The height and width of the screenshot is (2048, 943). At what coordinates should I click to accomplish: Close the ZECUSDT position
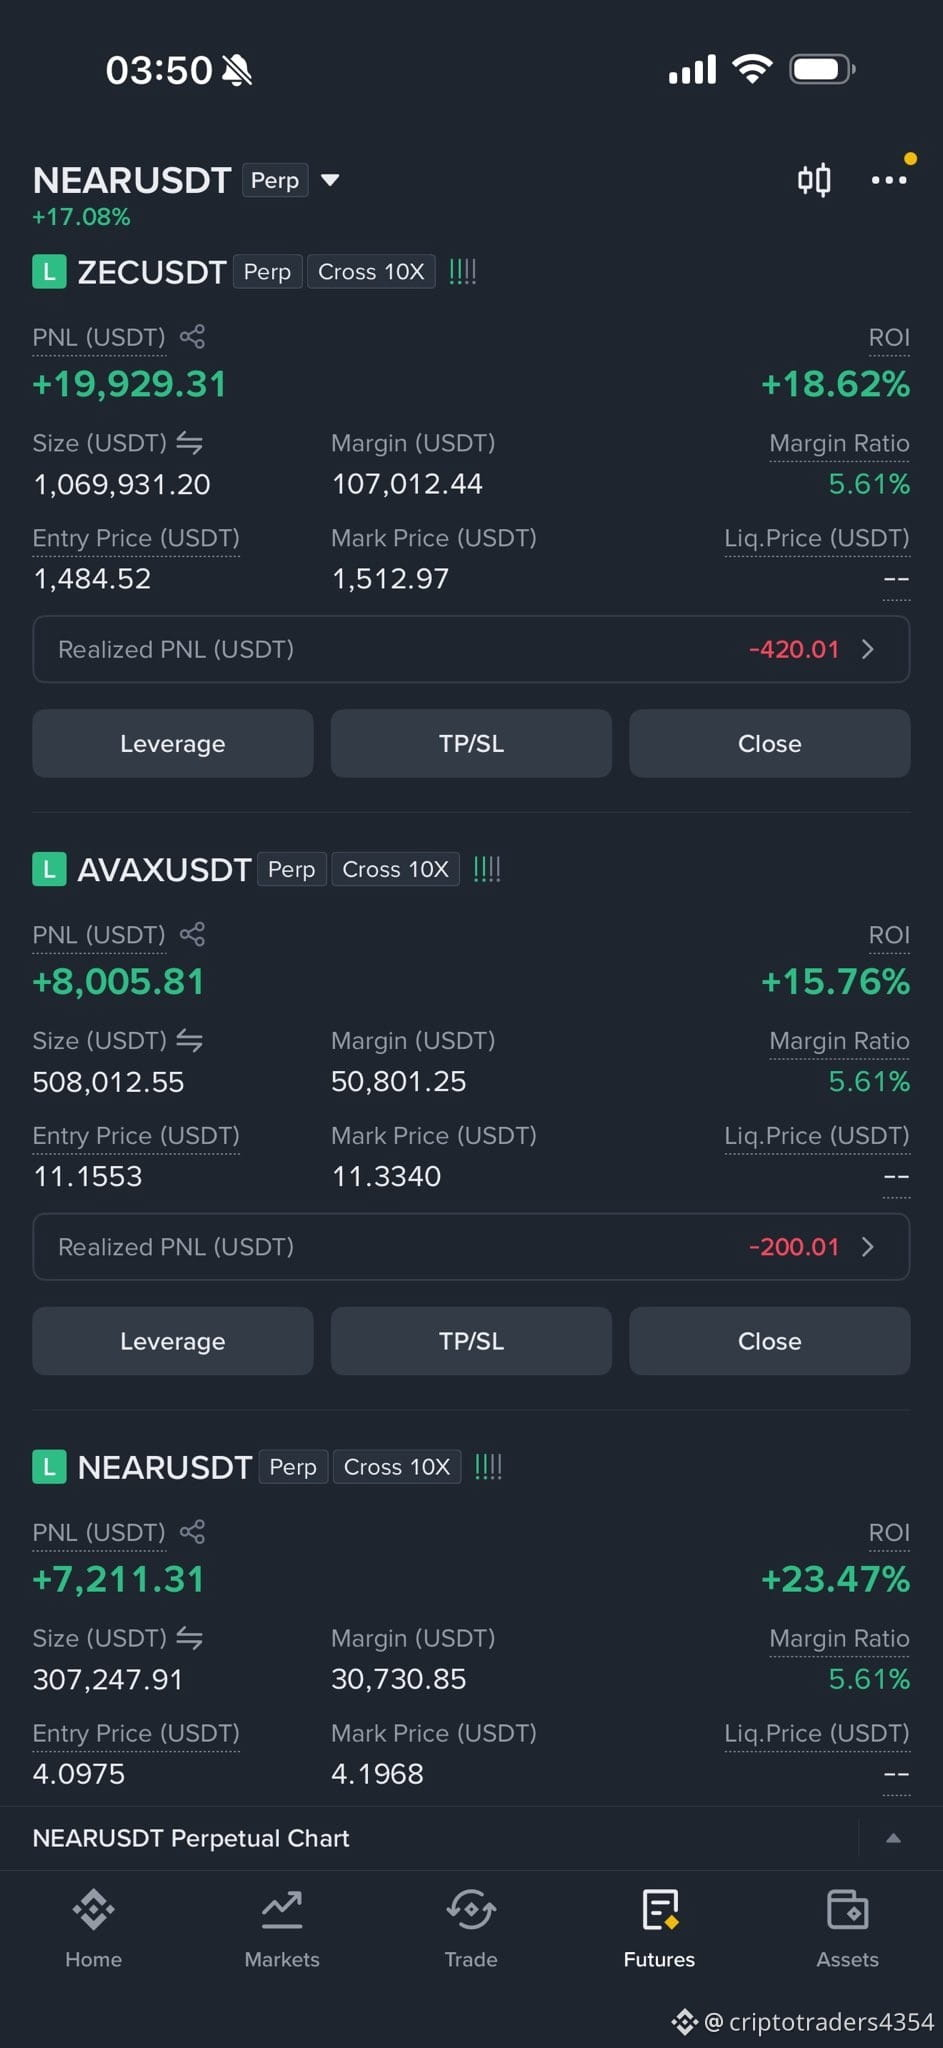pos(769,743)
